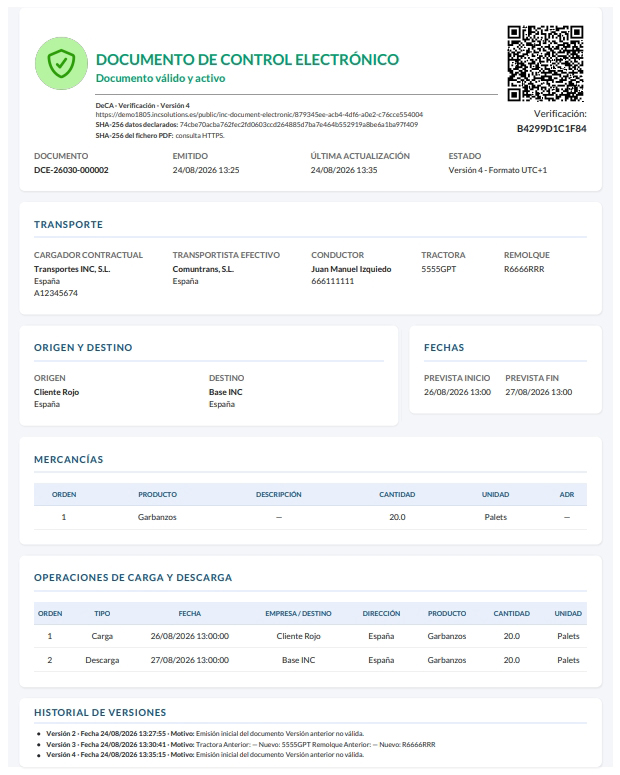The image size is (620, 775).
Task: Click 'Cliente Rojo' in Carga operation row
Action: 298,636
